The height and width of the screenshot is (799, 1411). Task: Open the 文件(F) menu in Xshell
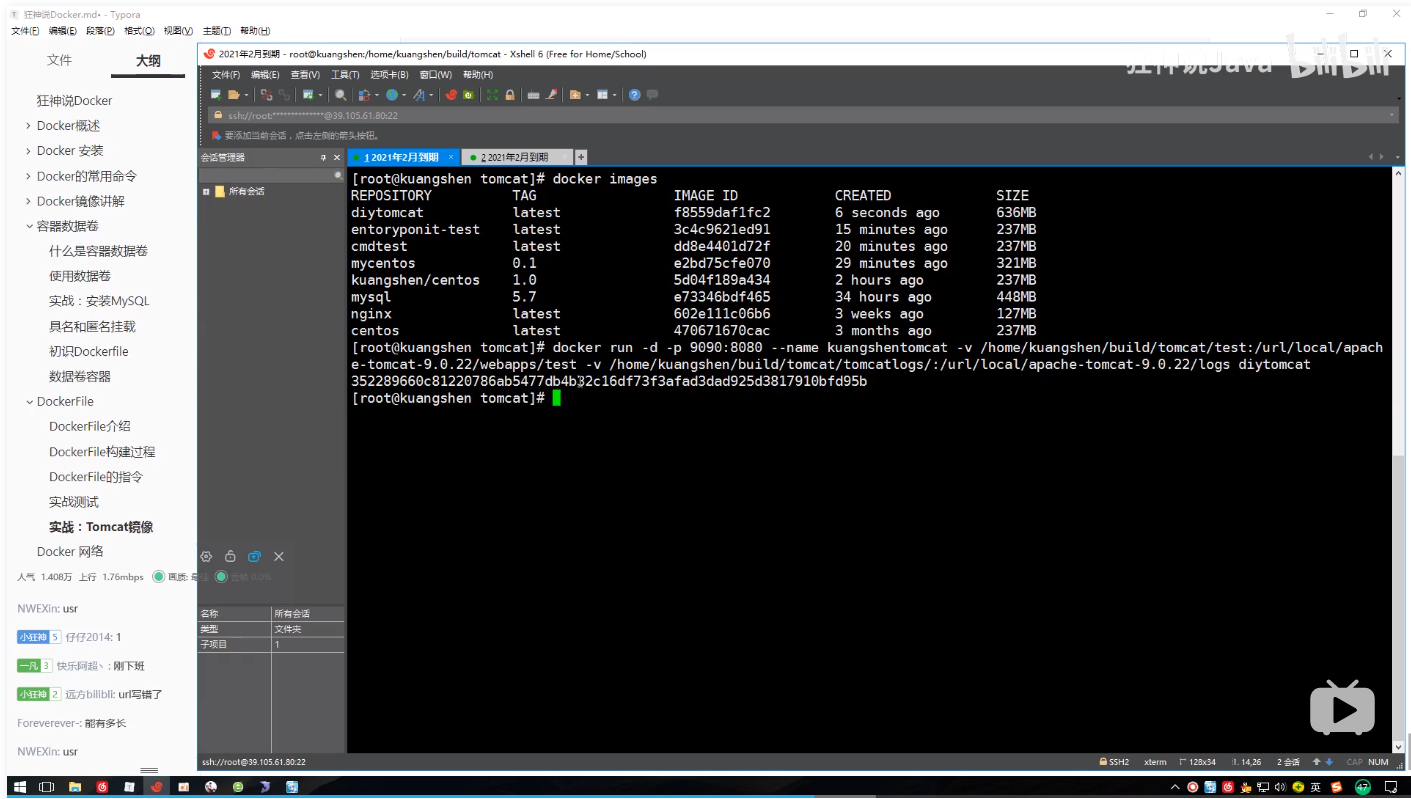click(x=226, y=74)
